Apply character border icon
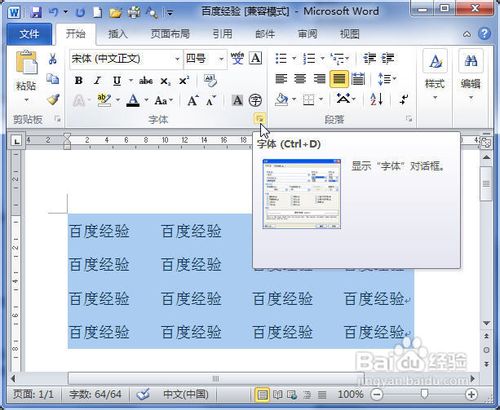The height and width of the screenshot is (410, 500). 256,58
